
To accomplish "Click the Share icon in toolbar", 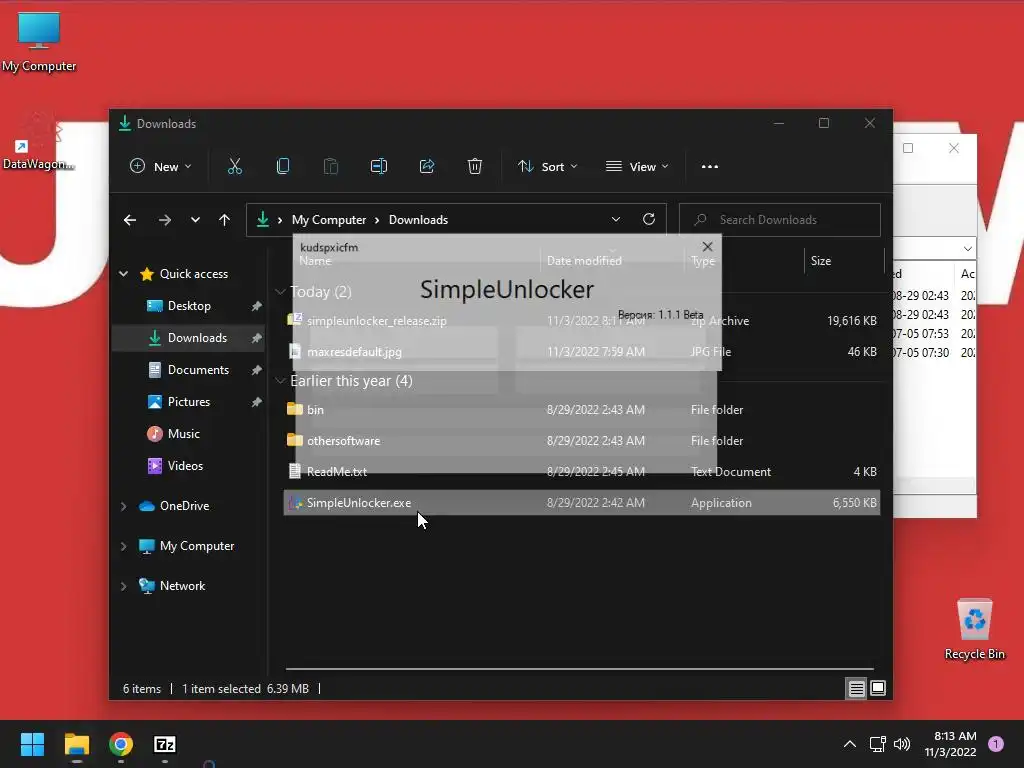I will click(427, 167).
